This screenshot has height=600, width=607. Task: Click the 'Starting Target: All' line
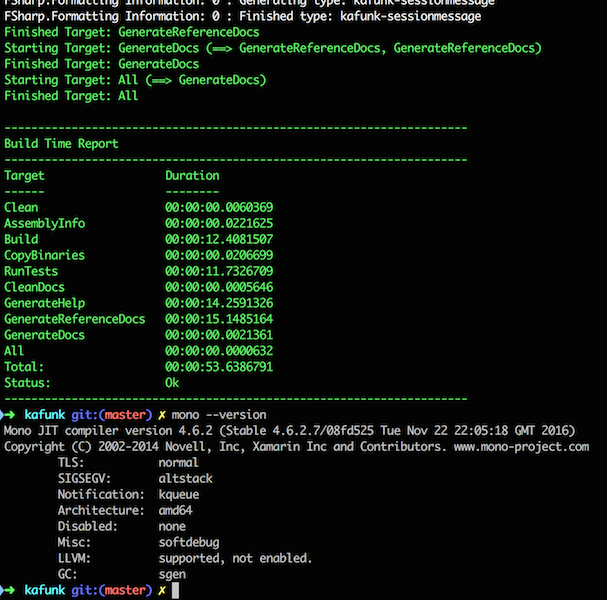coord(135,80)
